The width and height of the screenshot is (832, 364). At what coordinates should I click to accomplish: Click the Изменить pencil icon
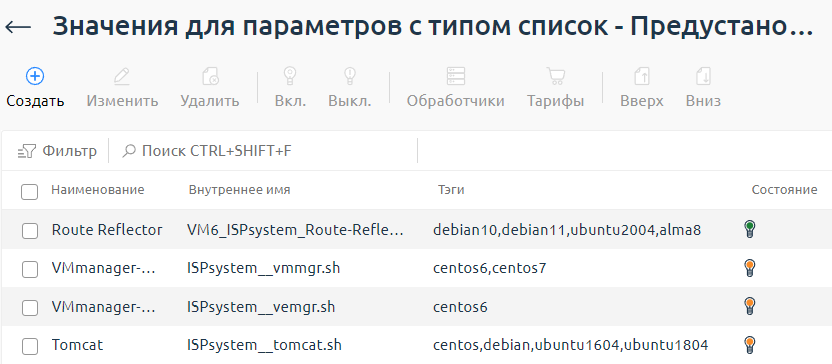coord(122,76)
